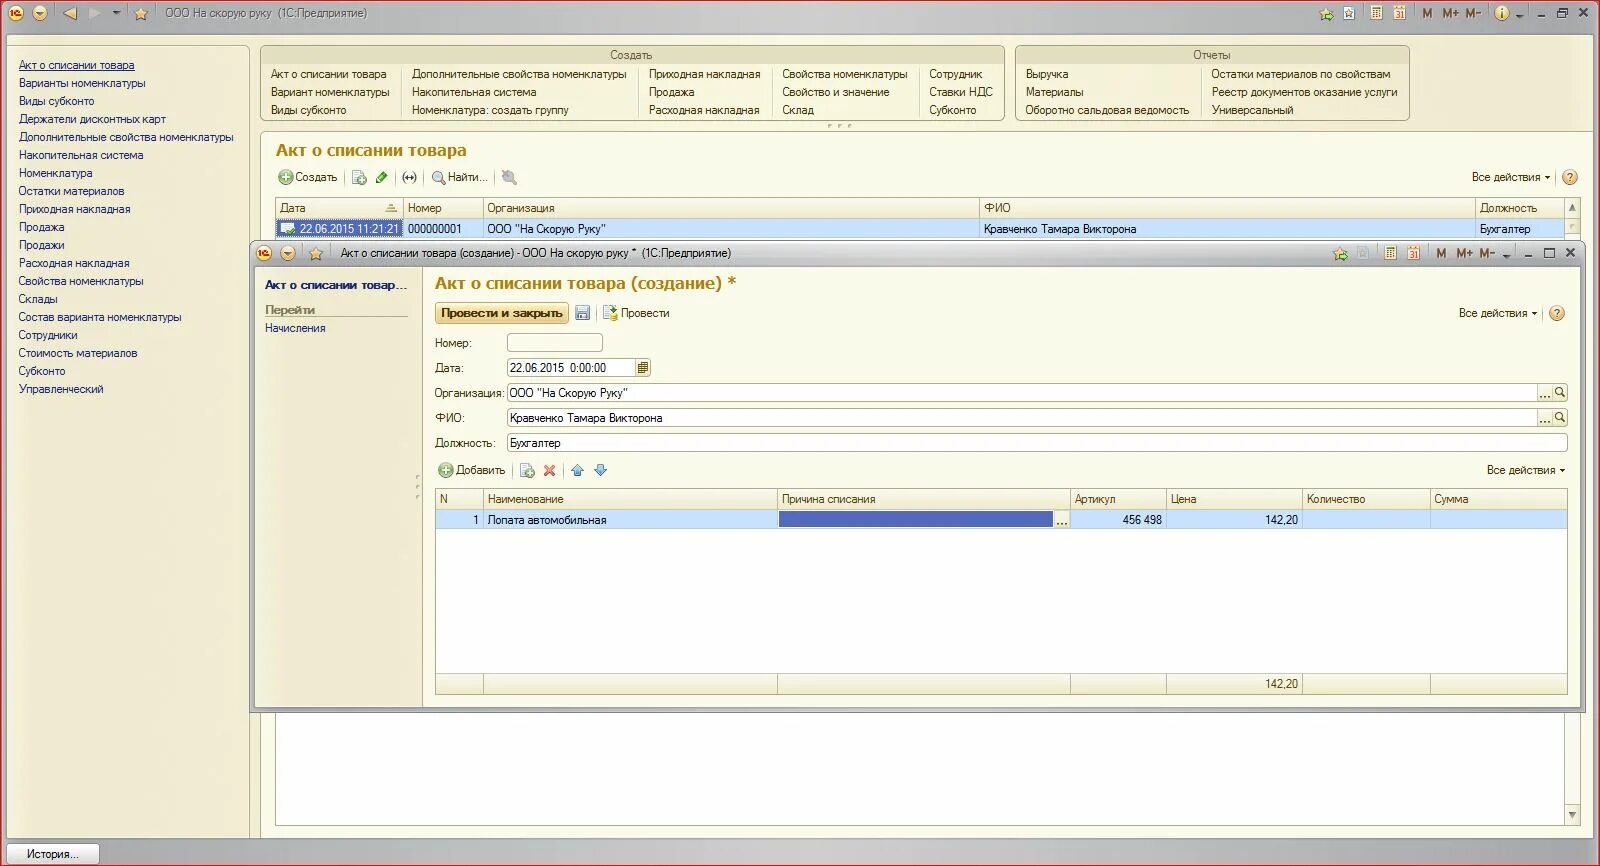Open Склады in left navigation panel
Screen dimensions: 1600x866
[x=38, y=299]
